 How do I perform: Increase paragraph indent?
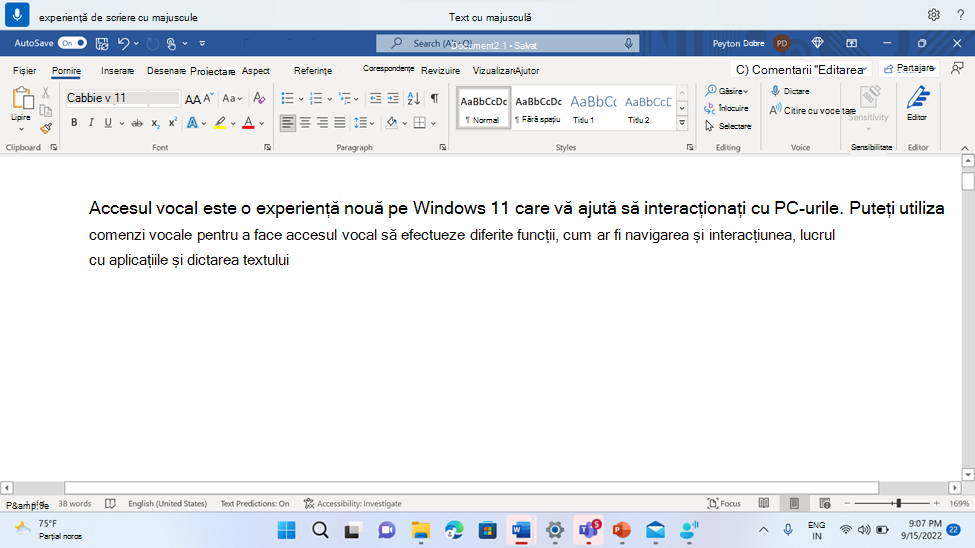(393, 98)
